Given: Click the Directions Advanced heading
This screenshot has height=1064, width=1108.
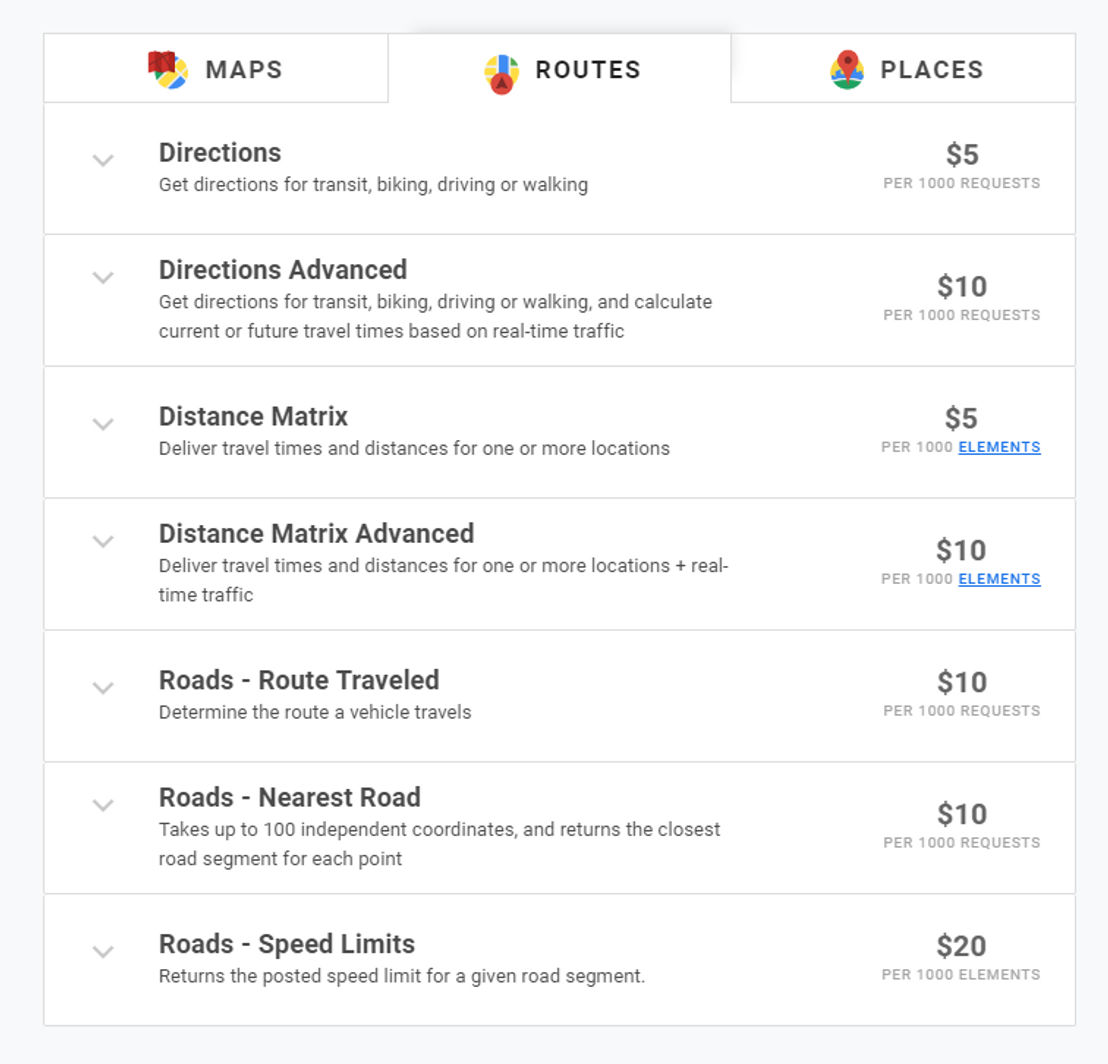Looking at the screenshot, I should [x=283, y=270].
